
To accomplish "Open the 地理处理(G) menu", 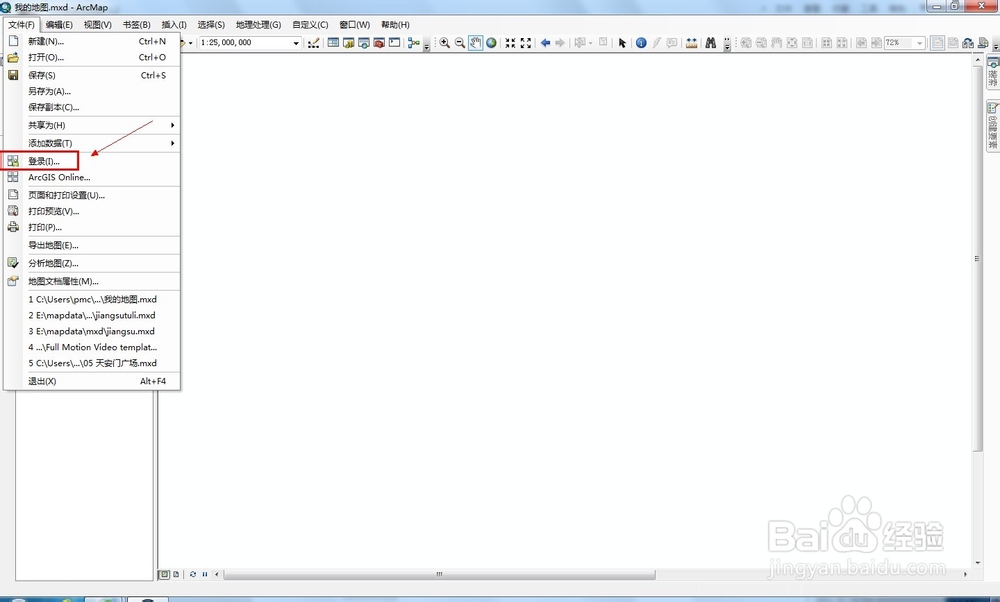I will pos(258,24).
